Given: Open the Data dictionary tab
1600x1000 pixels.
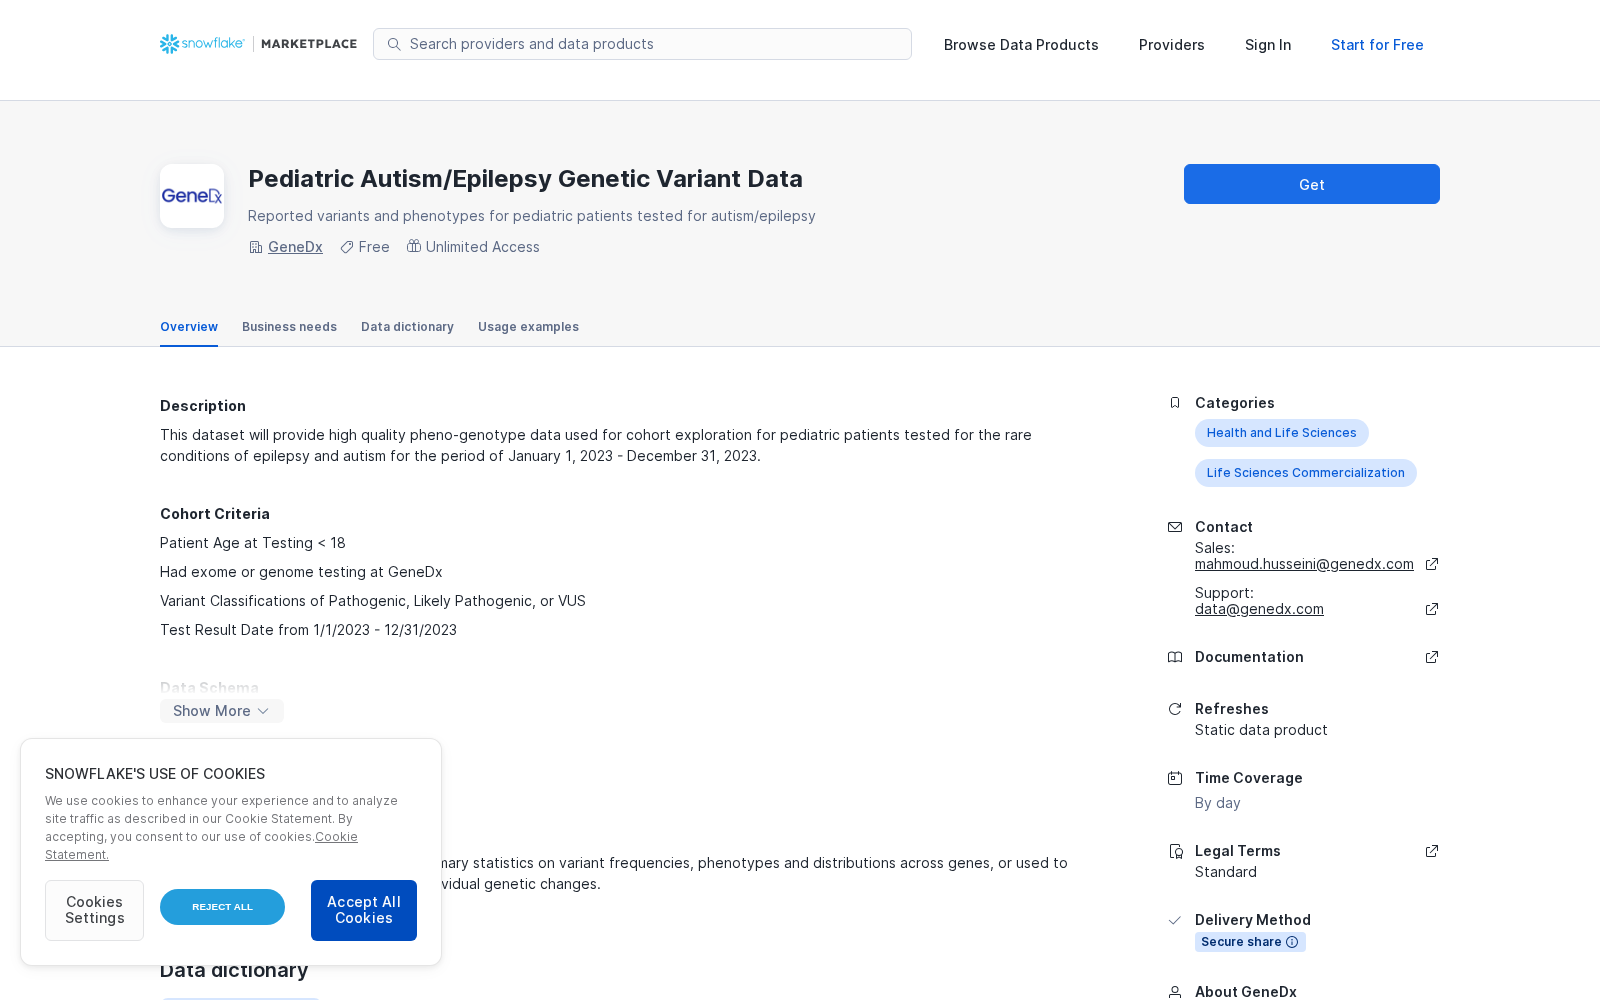Looking at the screenshot, I should 407,327.
